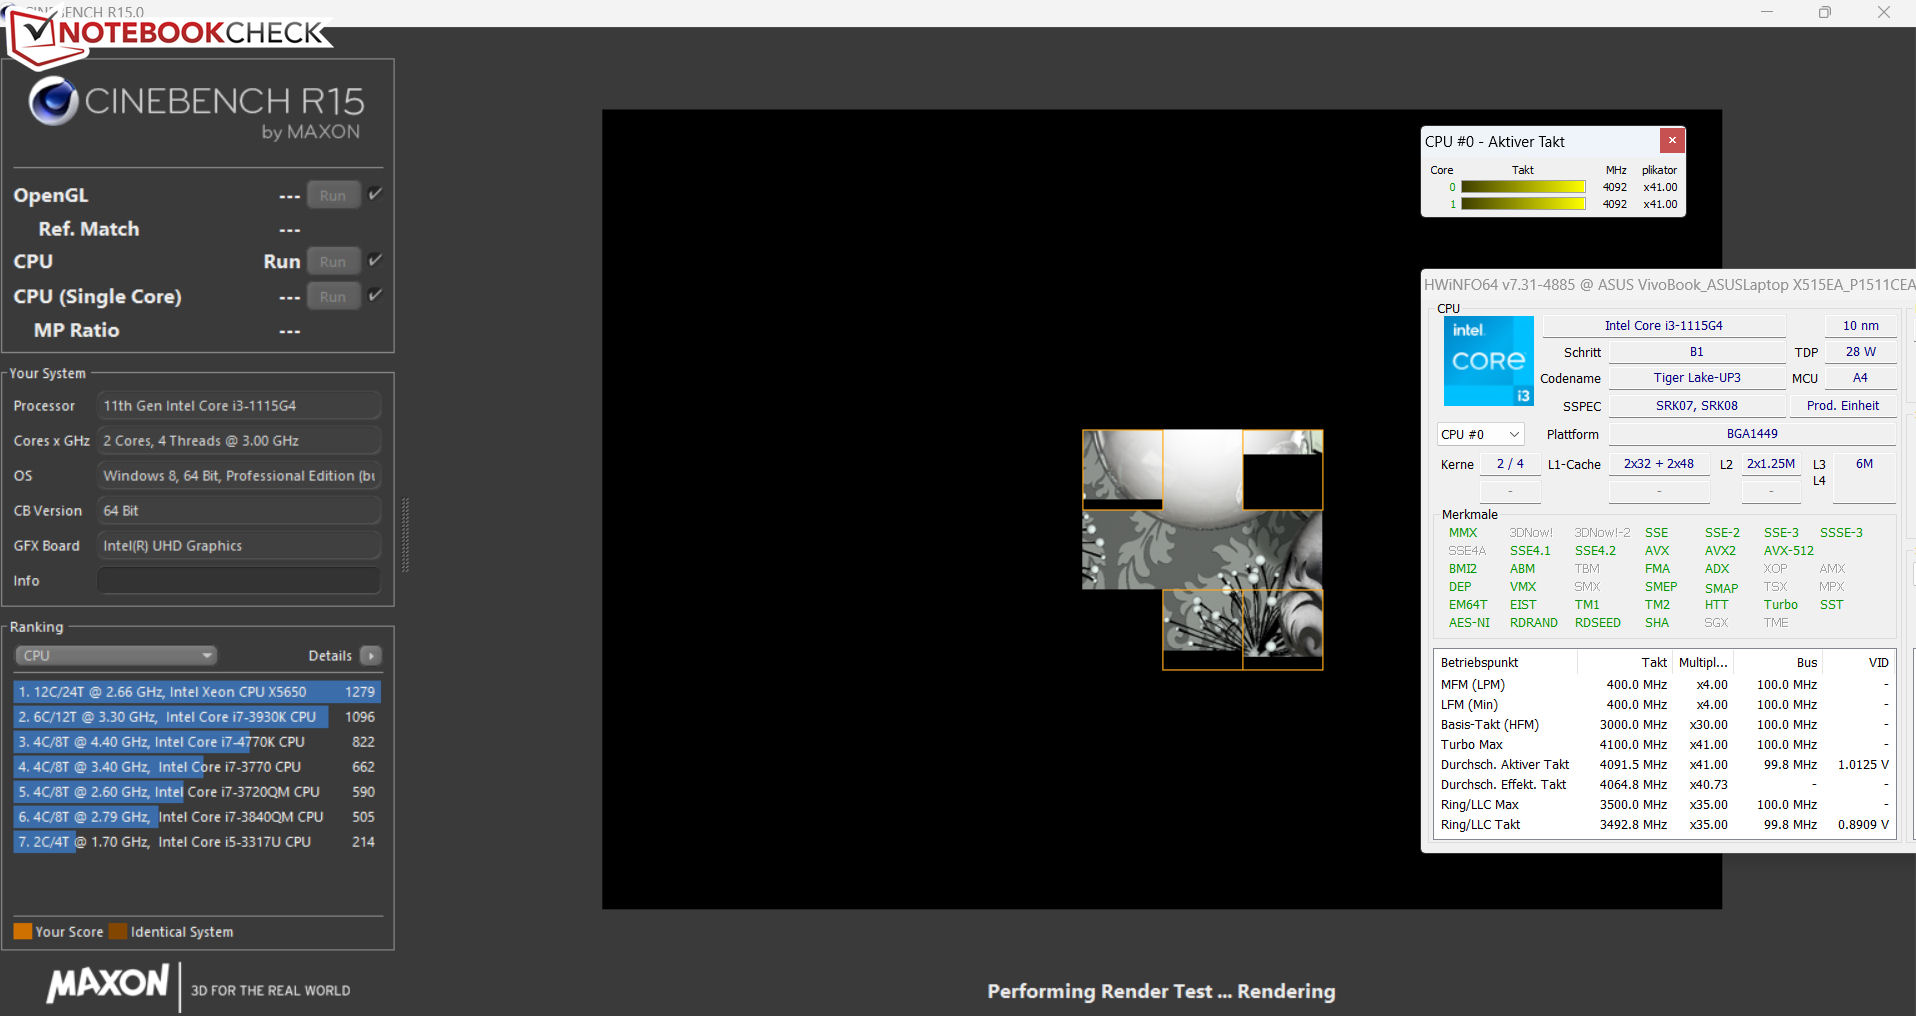The image size is (1916, 1016).
Task: Click the Run button in CPU row
Action: pos(333,261)
